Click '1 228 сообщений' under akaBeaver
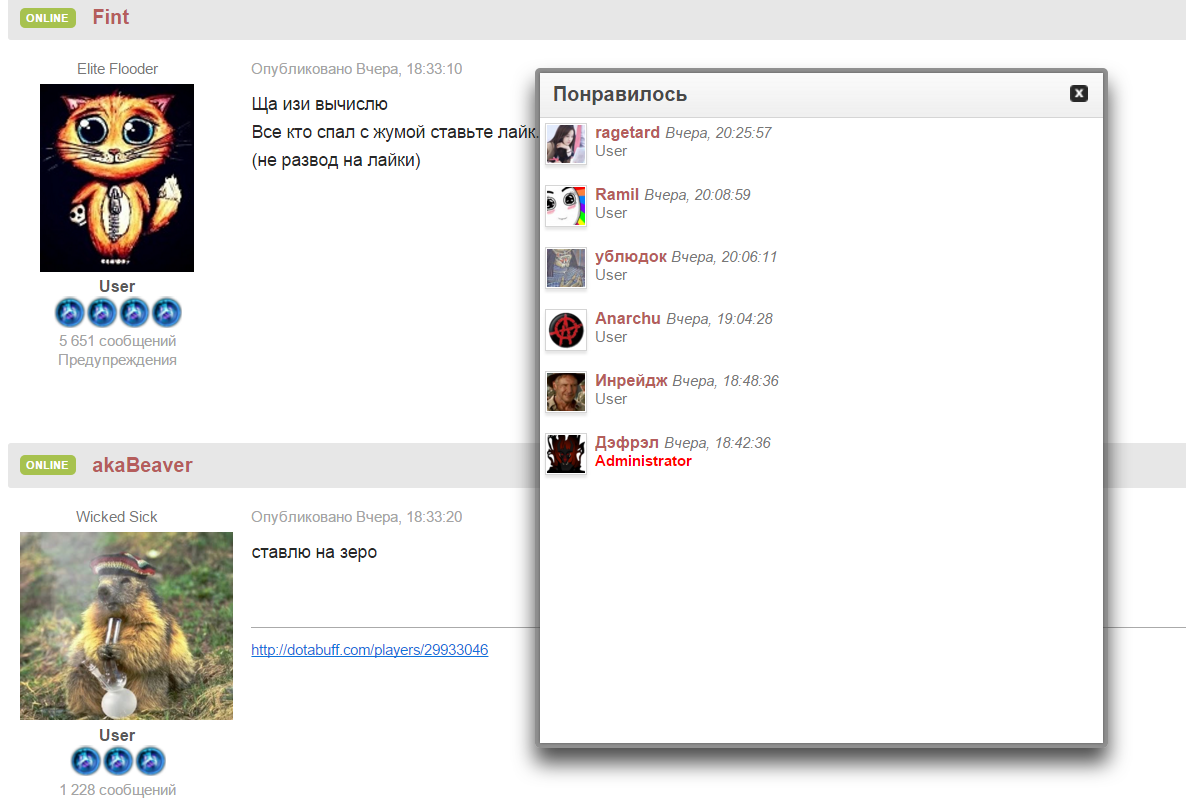The width and height of the screenshot is (1186, 801). [117, 790]
